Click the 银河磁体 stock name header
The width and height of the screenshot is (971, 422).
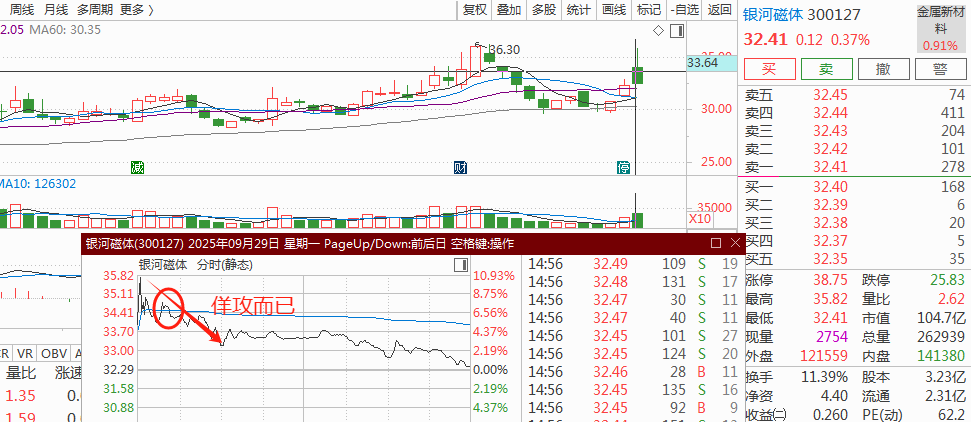[x=772, y=14]
